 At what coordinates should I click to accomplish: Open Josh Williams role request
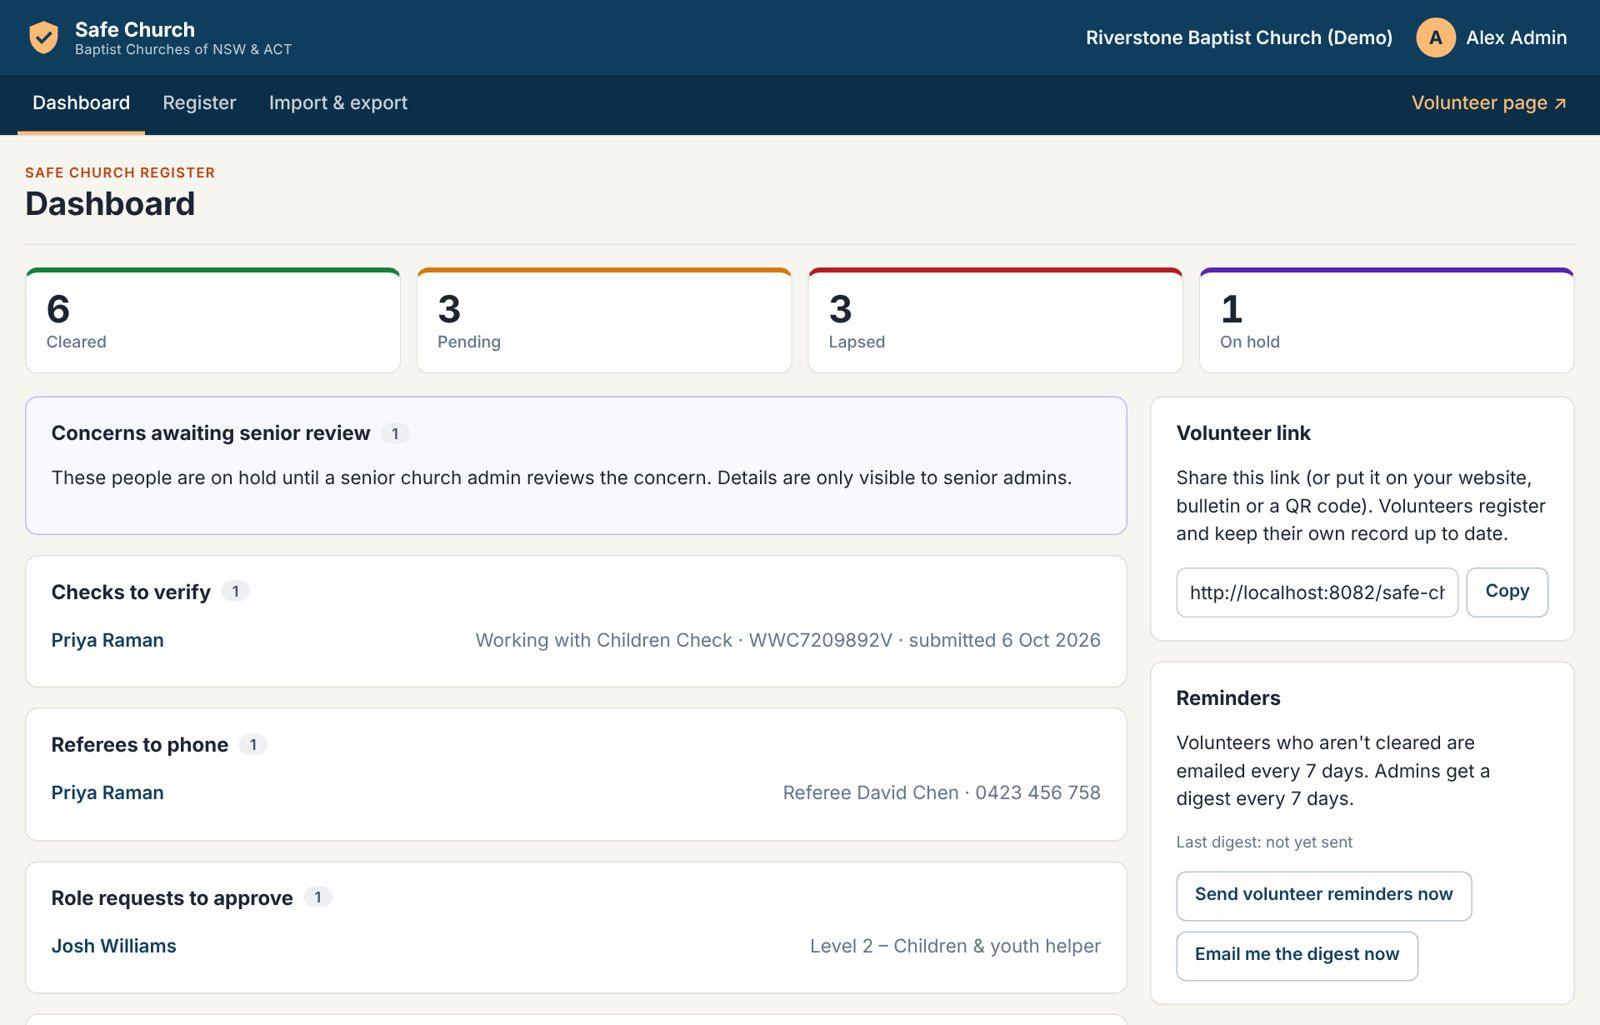113,946
